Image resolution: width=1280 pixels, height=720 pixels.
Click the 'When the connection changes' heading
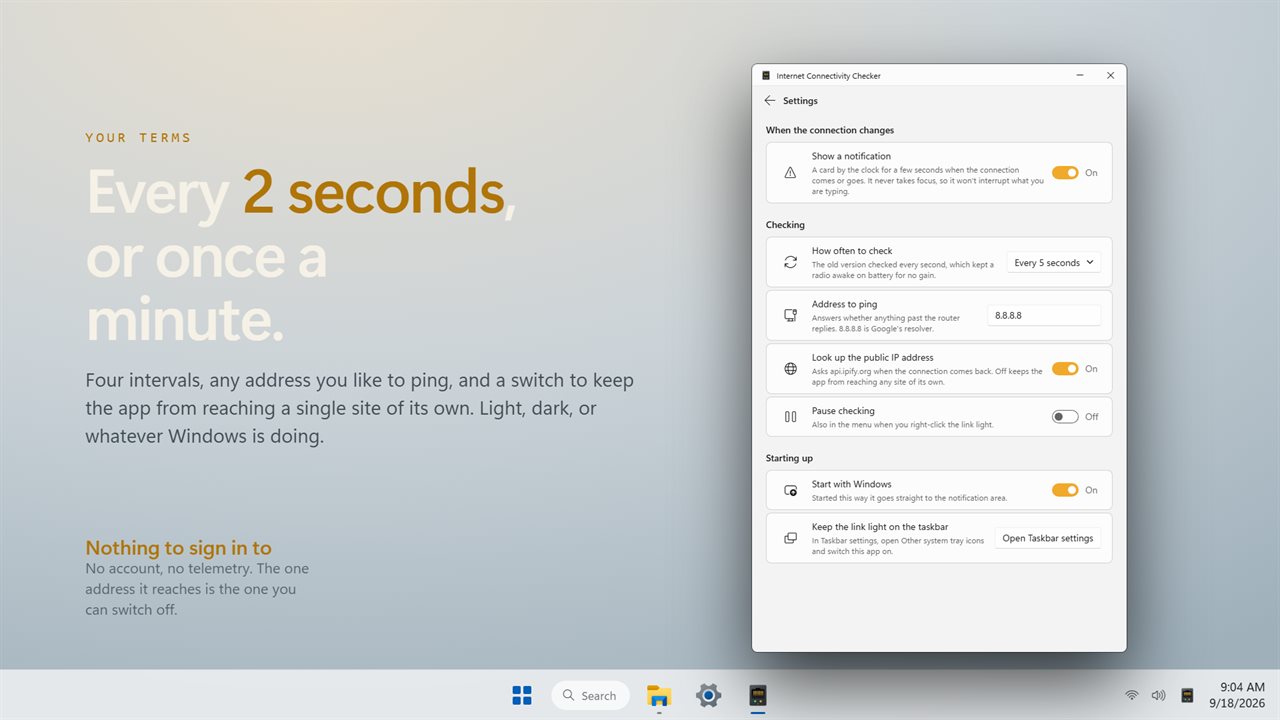coord(830,130)
